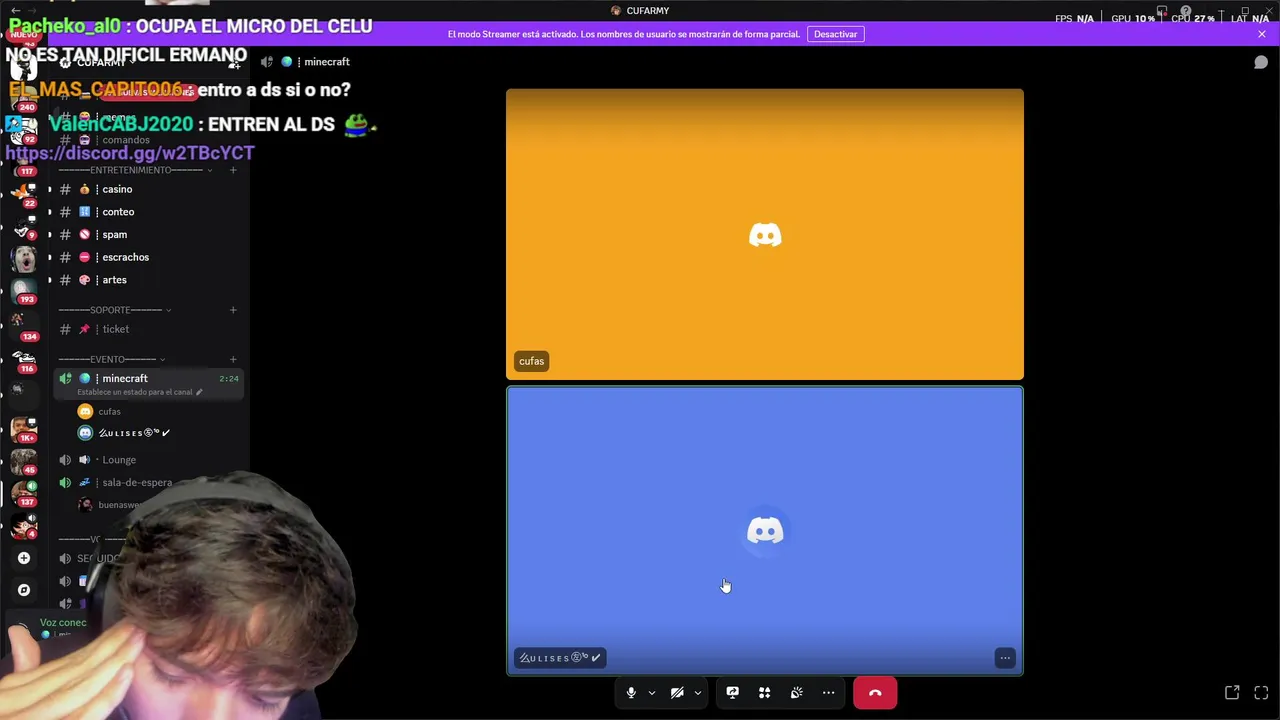The height and width of the screenshot is (720, 1280).
Task: Open the soundboard
Action: (x=796, y=693)
